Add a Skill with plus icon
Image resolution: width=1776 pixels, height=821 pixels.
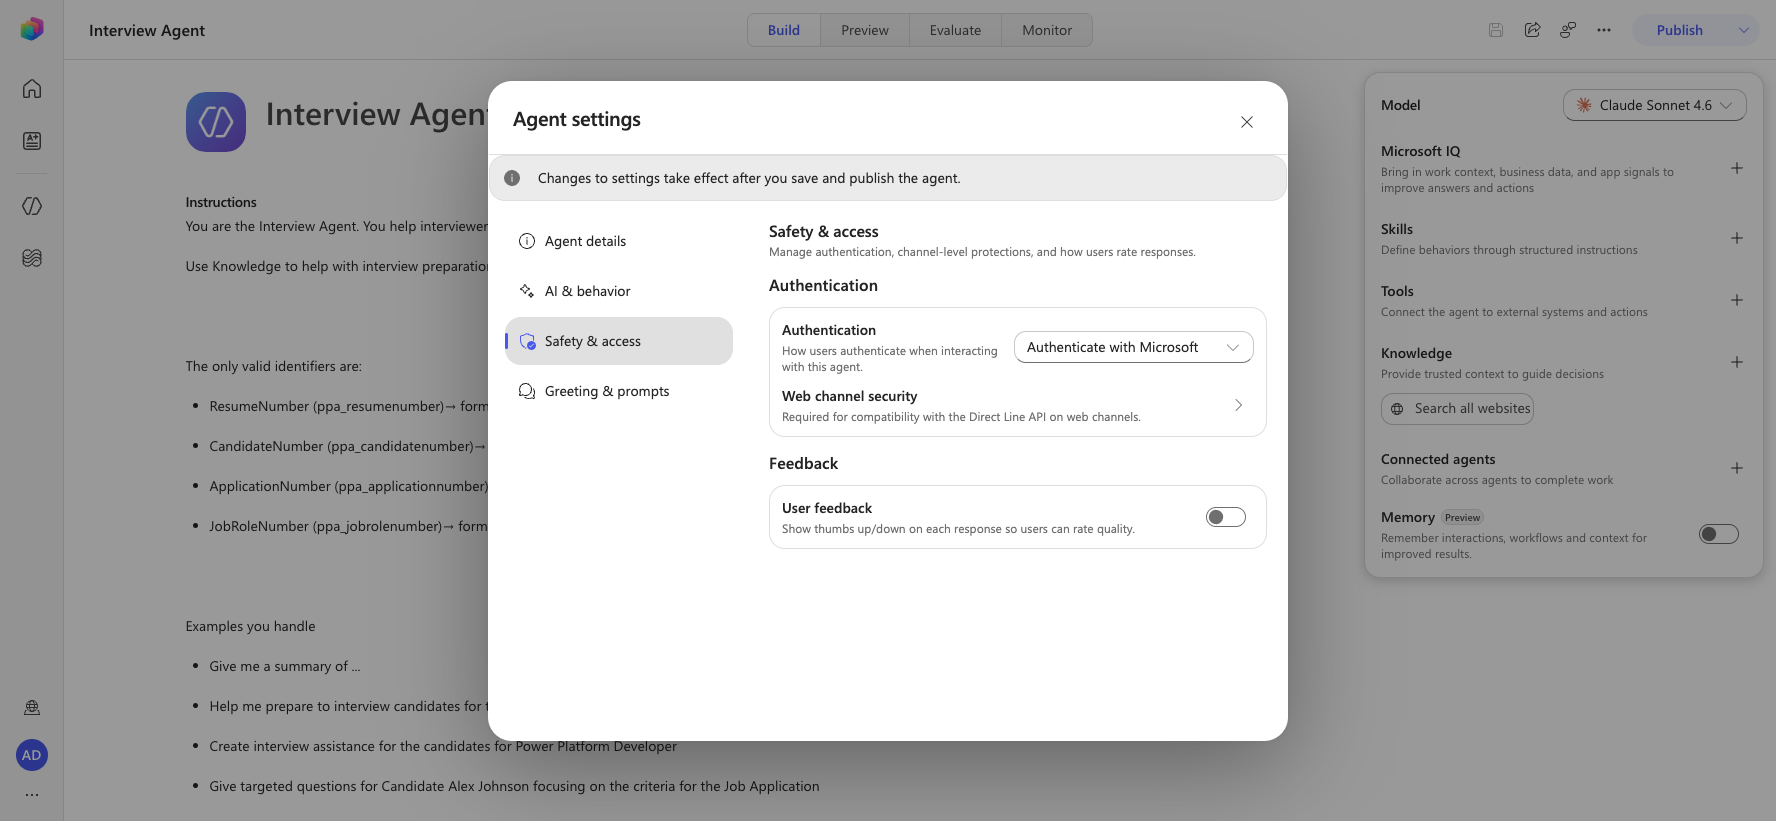1737,238
